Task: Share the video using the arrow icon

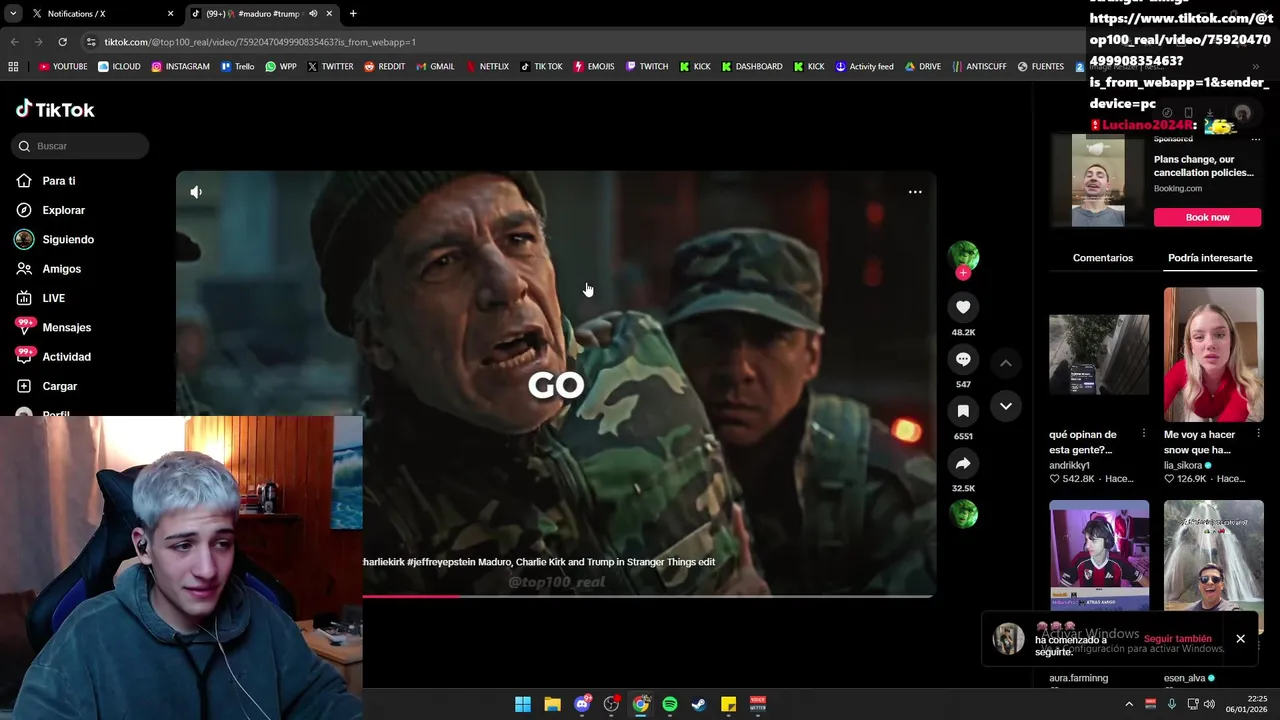Action: pos(963,463)
